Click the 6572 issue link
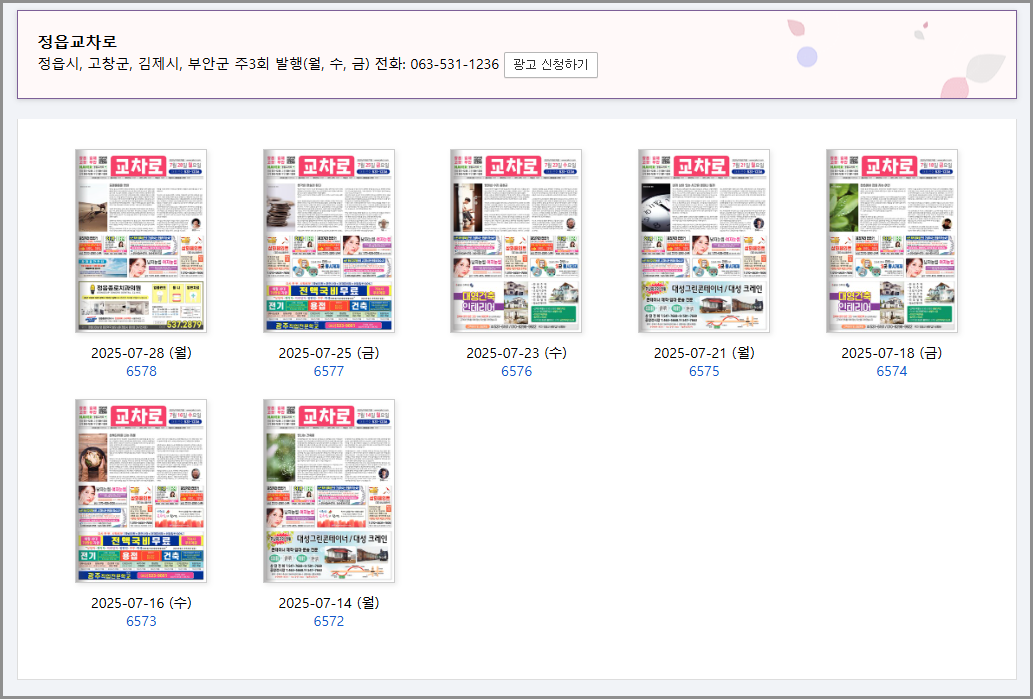 coord(329,621)
